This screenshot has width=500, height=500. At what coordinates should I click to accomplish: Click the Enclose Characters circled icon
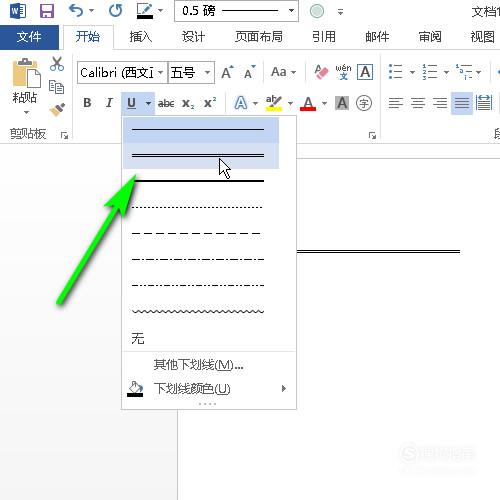click(x=364, y=103)
